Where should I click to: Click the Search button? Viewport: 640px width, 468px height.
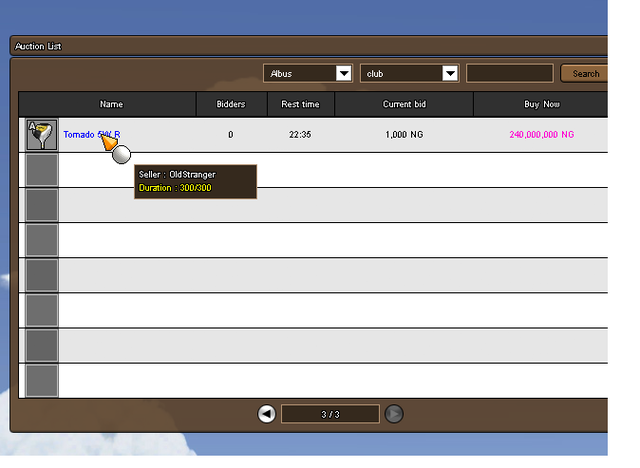tap(585, 73)
